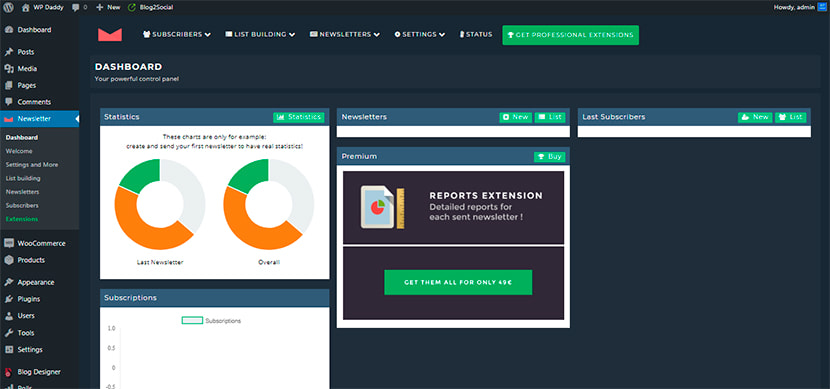Click the Settings icon in WordPress sidebar
Screen dimensions: 830x389
8,349
